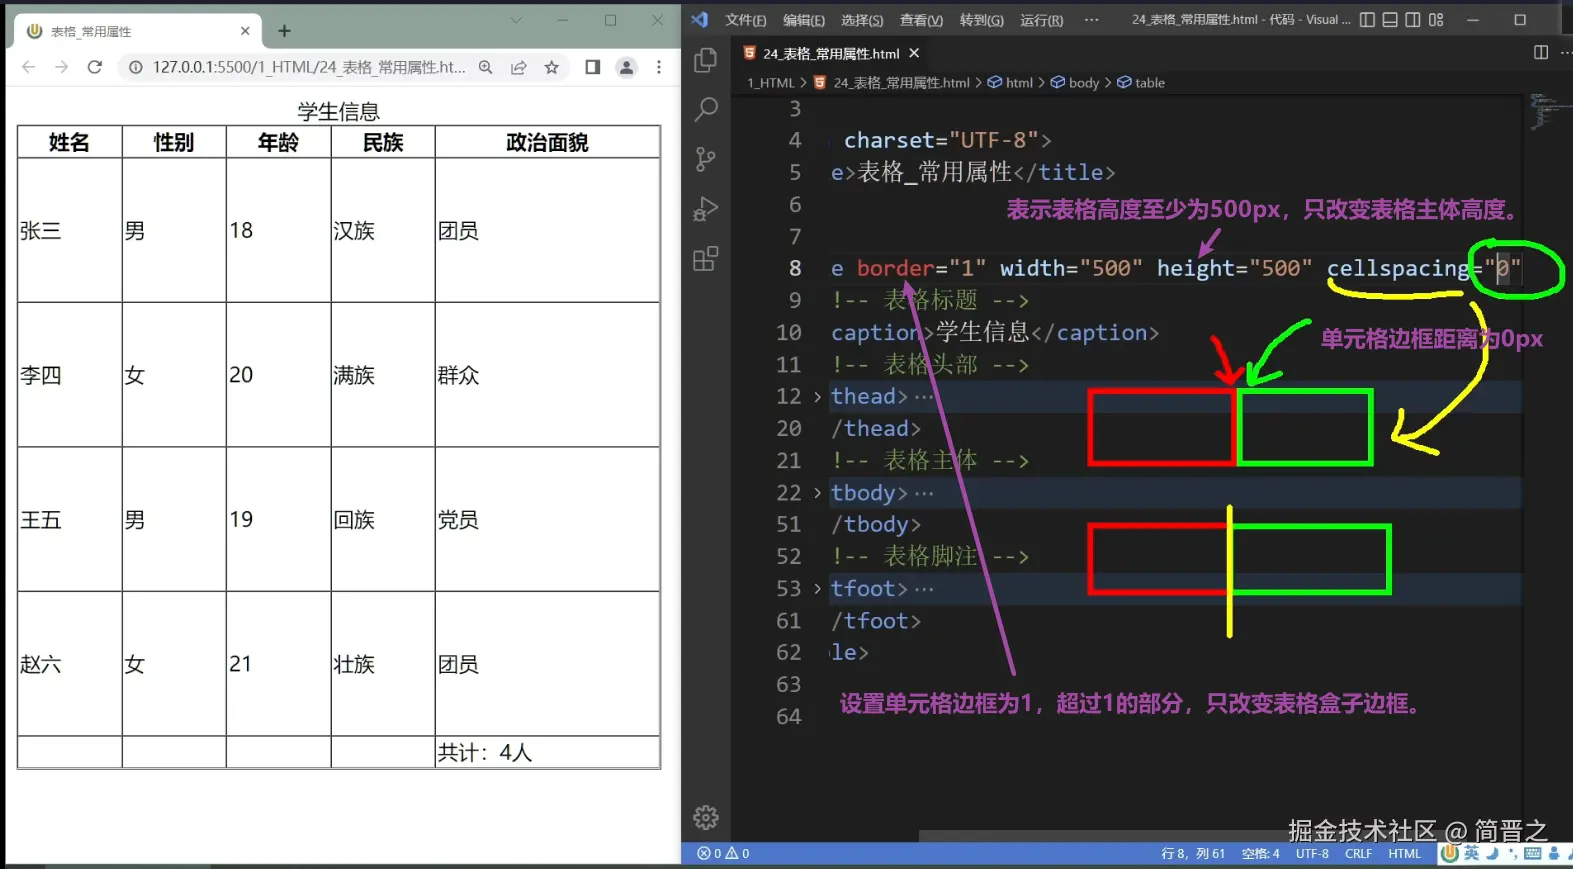
Task: Open the Explorer view in VS Code
Action: 706,60
